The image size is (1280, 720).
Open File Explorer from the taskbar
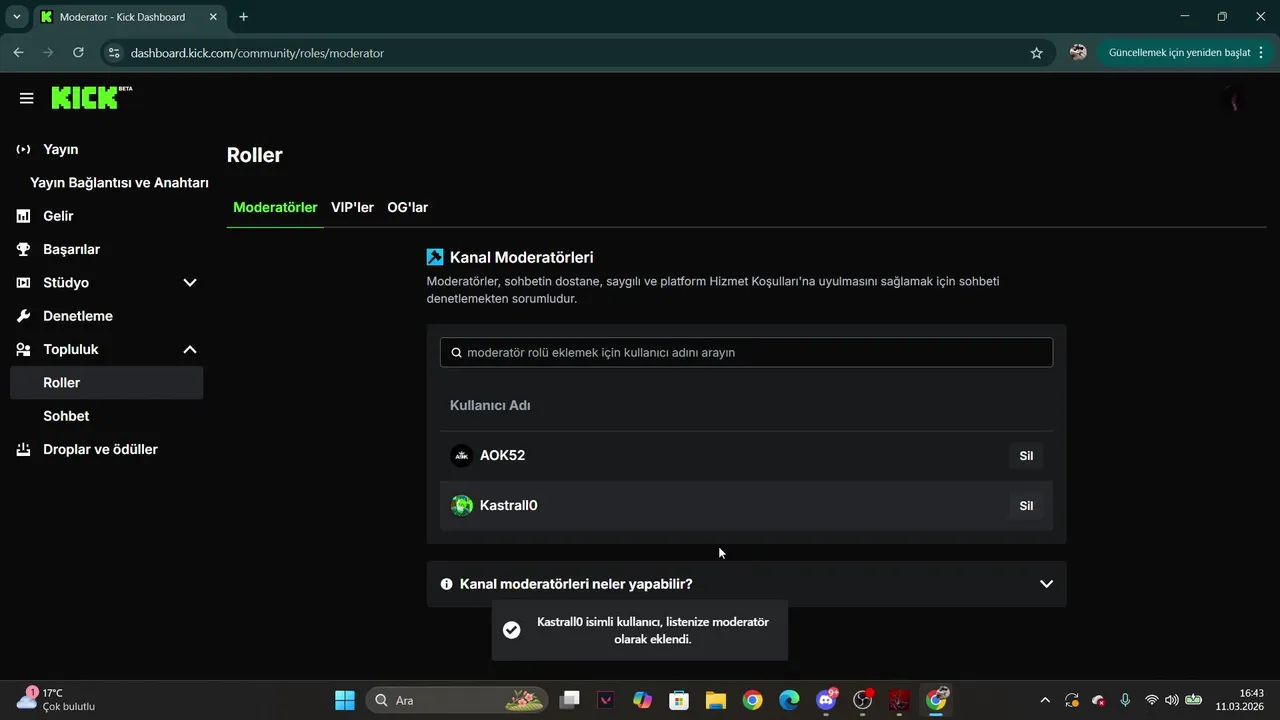(x=715, y=700)
